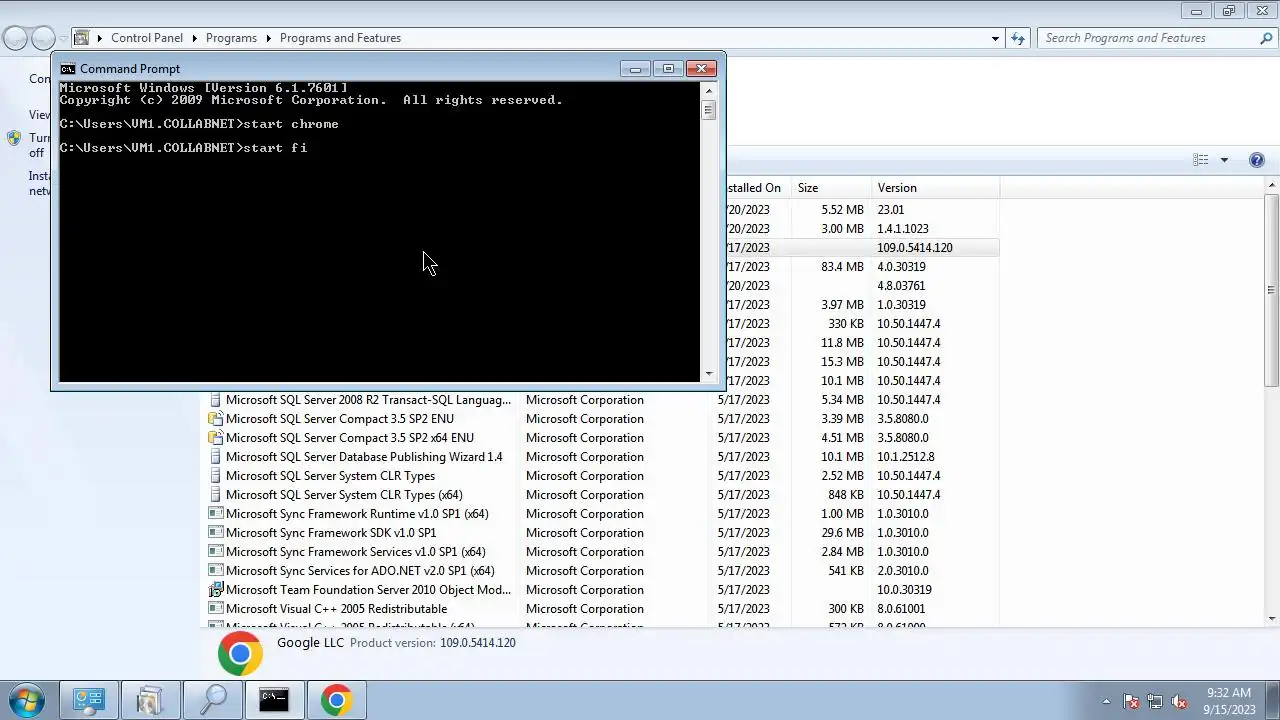
Task: Click Programs and Features in the breadcrumb
Action: (340, 38)
